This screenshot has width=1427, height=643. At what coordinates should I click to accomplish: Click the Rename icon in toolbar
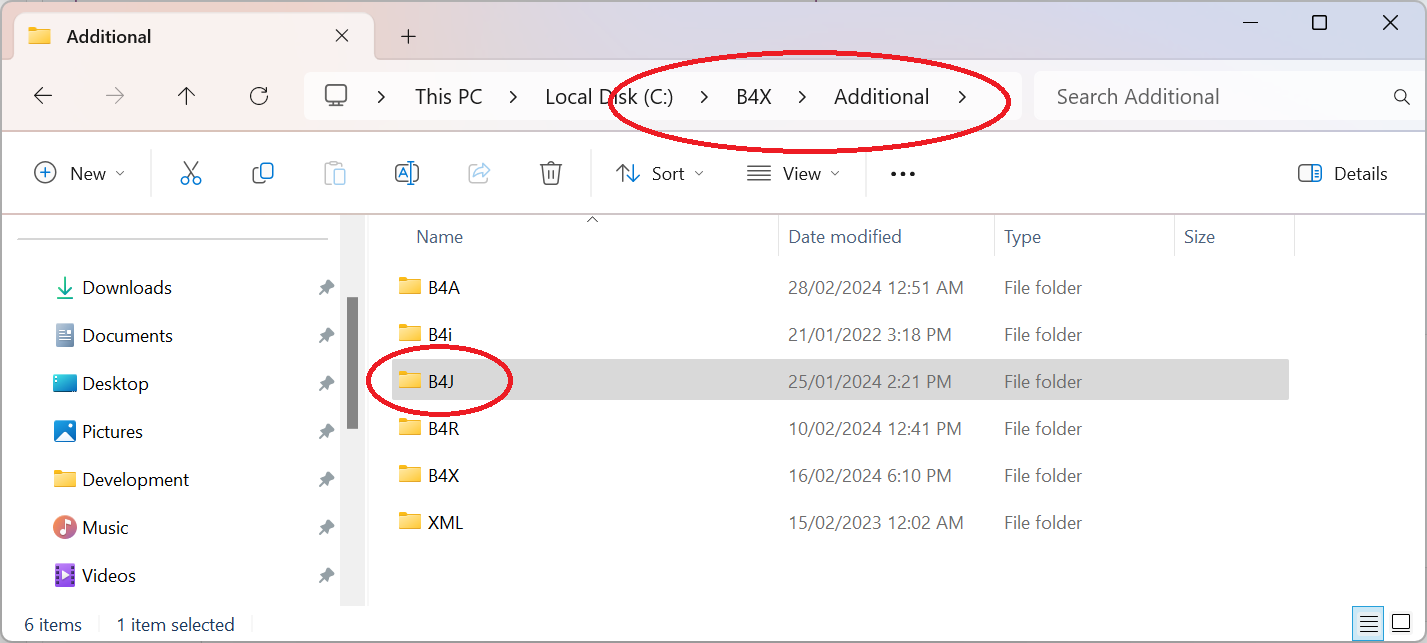point(407,173)
